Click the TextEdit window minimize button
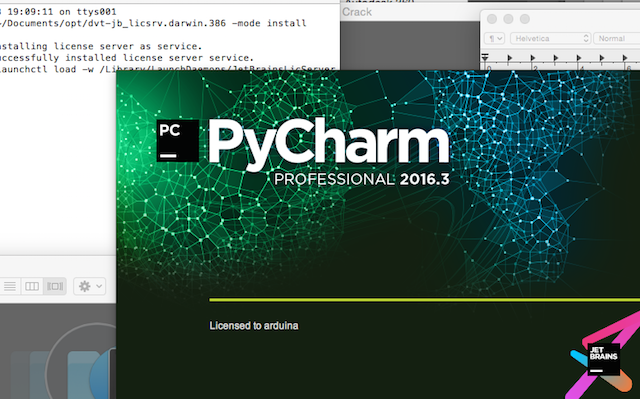 coord(509,19)
